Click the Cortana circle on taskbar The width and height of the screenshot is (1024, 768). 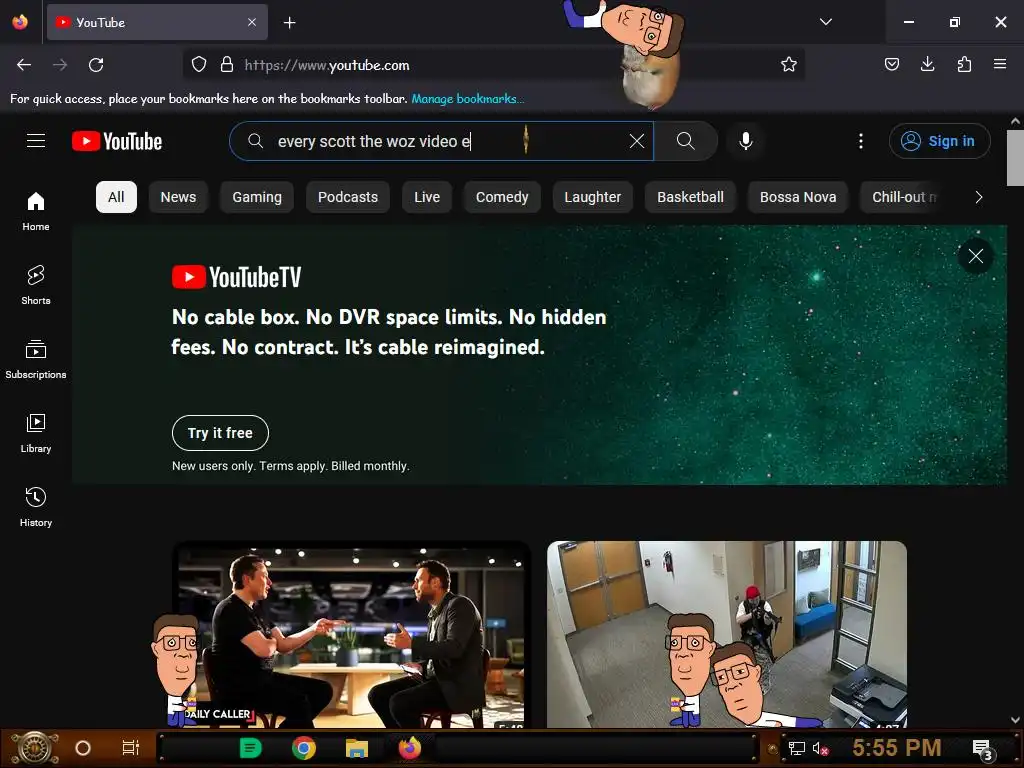(x=83, y=748)
